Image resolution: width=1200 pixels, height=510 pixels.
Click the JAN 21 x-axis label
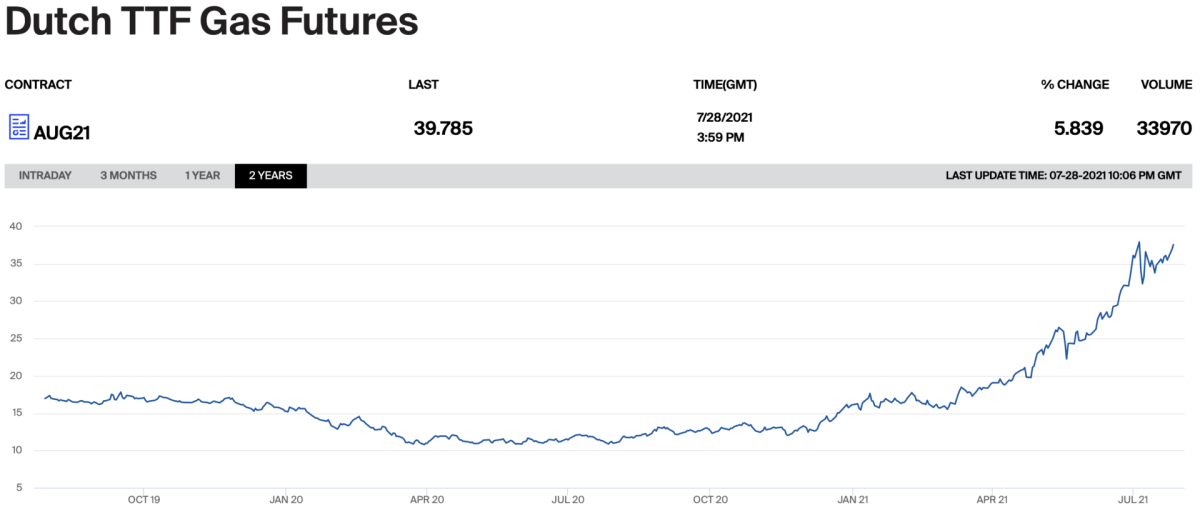click(852, 498)
